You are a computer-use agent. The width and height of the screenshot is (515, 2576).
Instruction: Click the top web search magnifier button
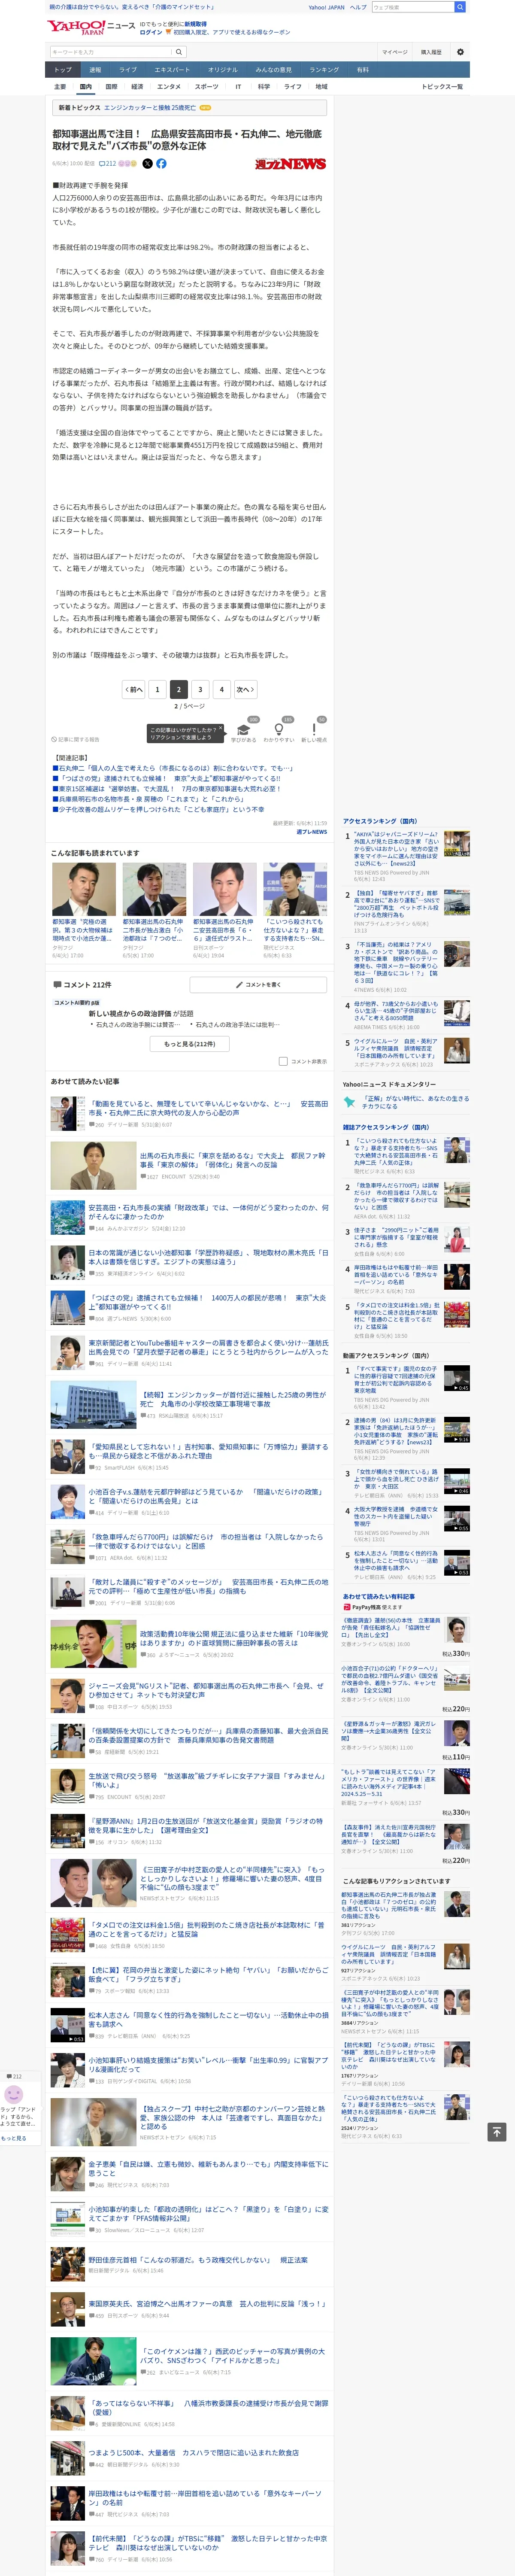click(460, 7)
